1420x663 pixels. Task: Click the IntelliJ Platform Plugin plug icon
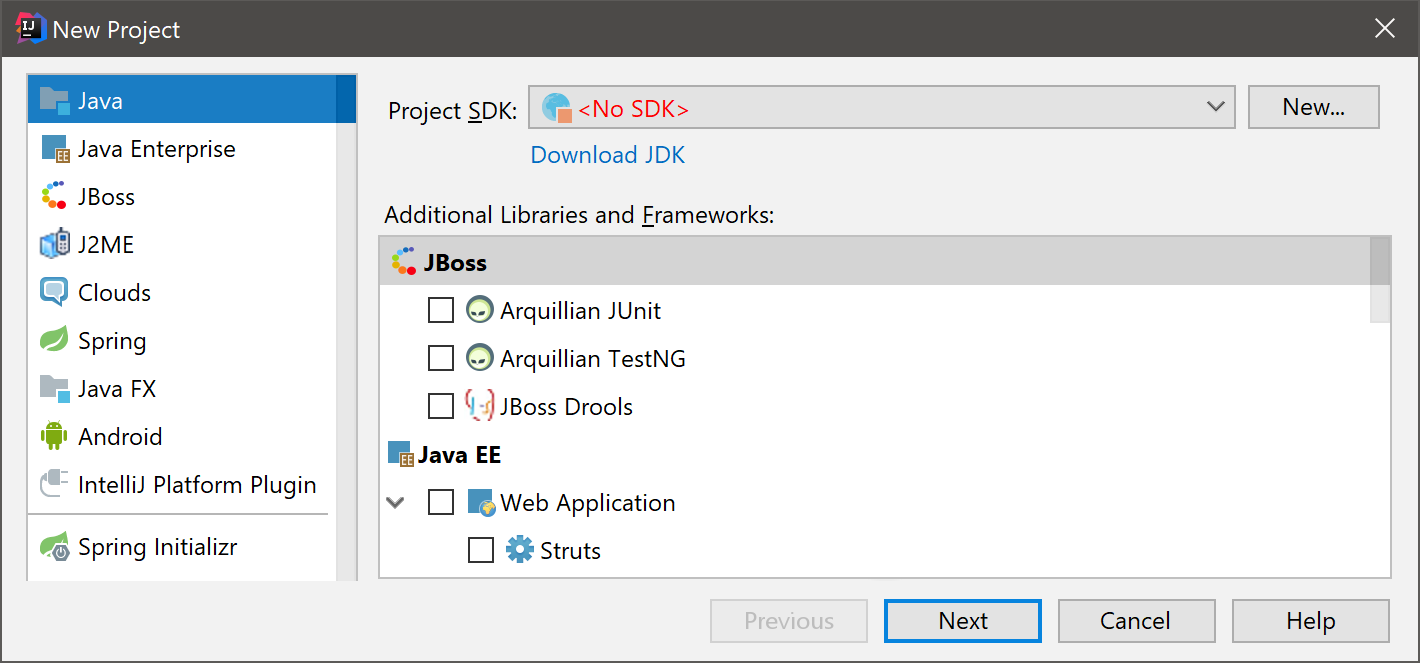pyautogui.click(x=54, y=485)
